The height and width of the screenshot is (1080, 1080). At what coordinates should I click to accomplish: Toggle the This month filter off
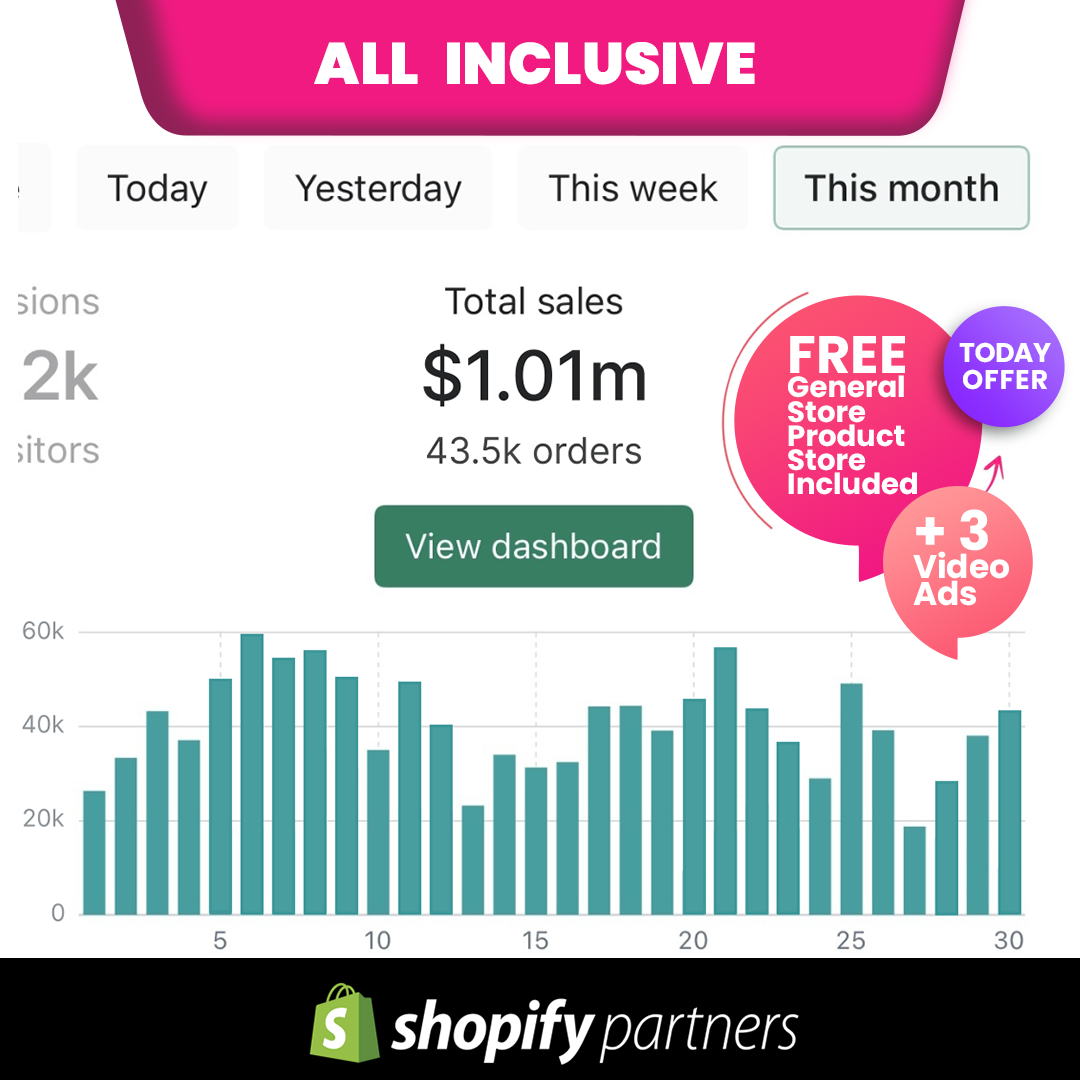900,188
